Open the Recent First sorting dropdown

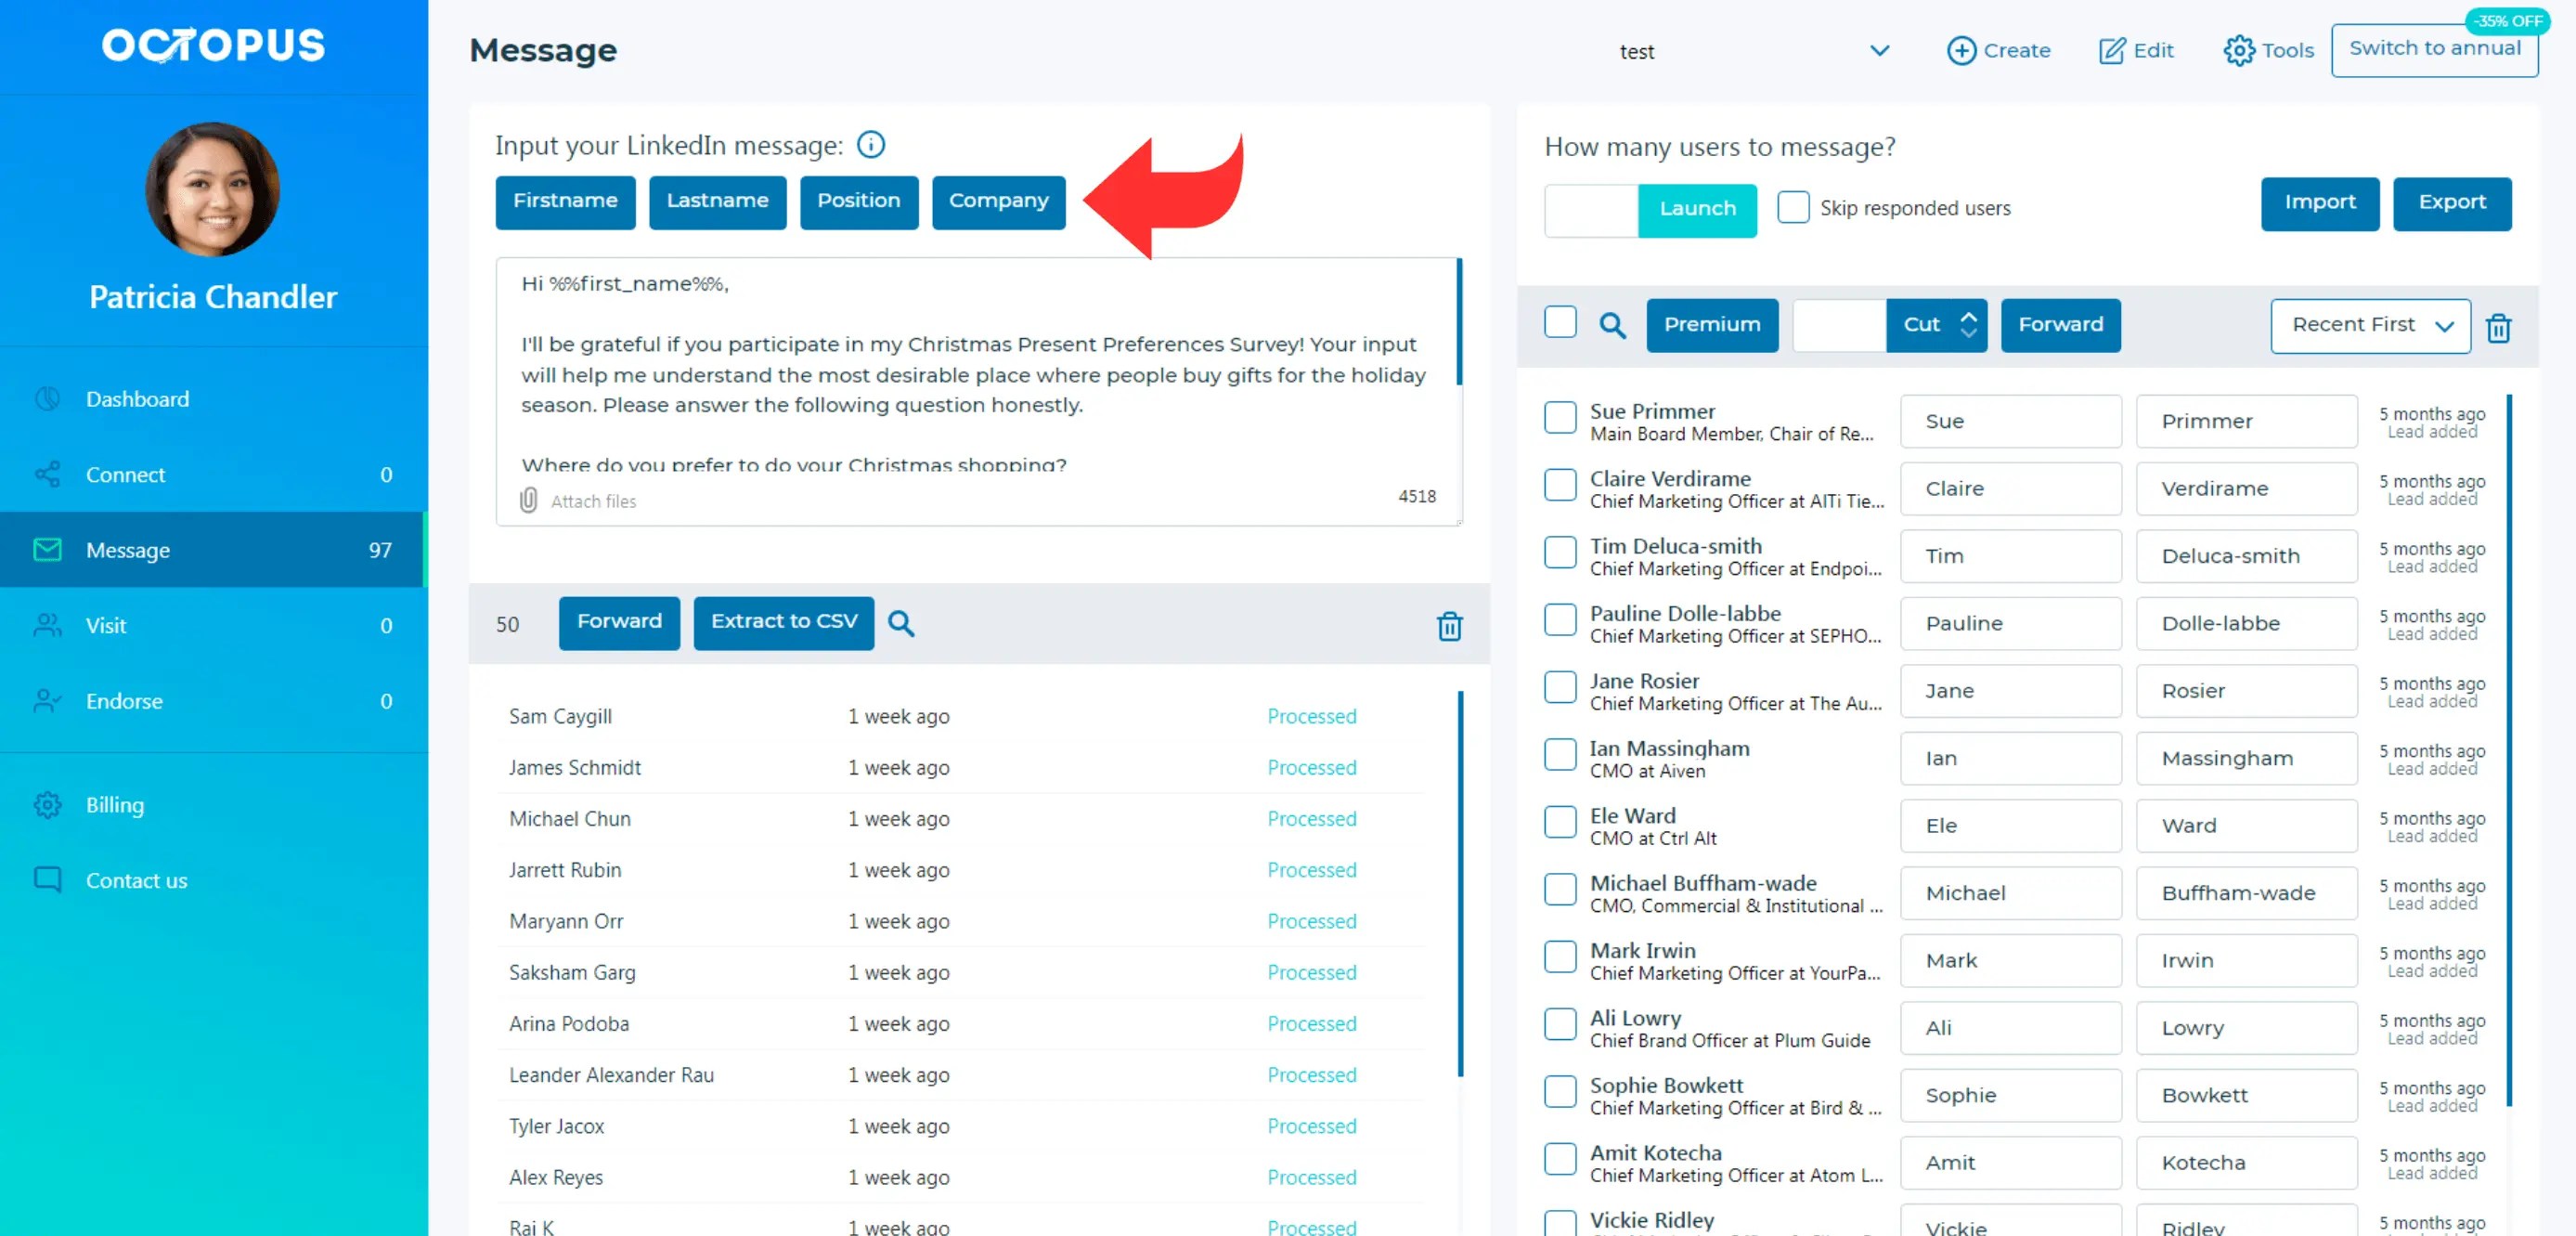pos(2370,325)
